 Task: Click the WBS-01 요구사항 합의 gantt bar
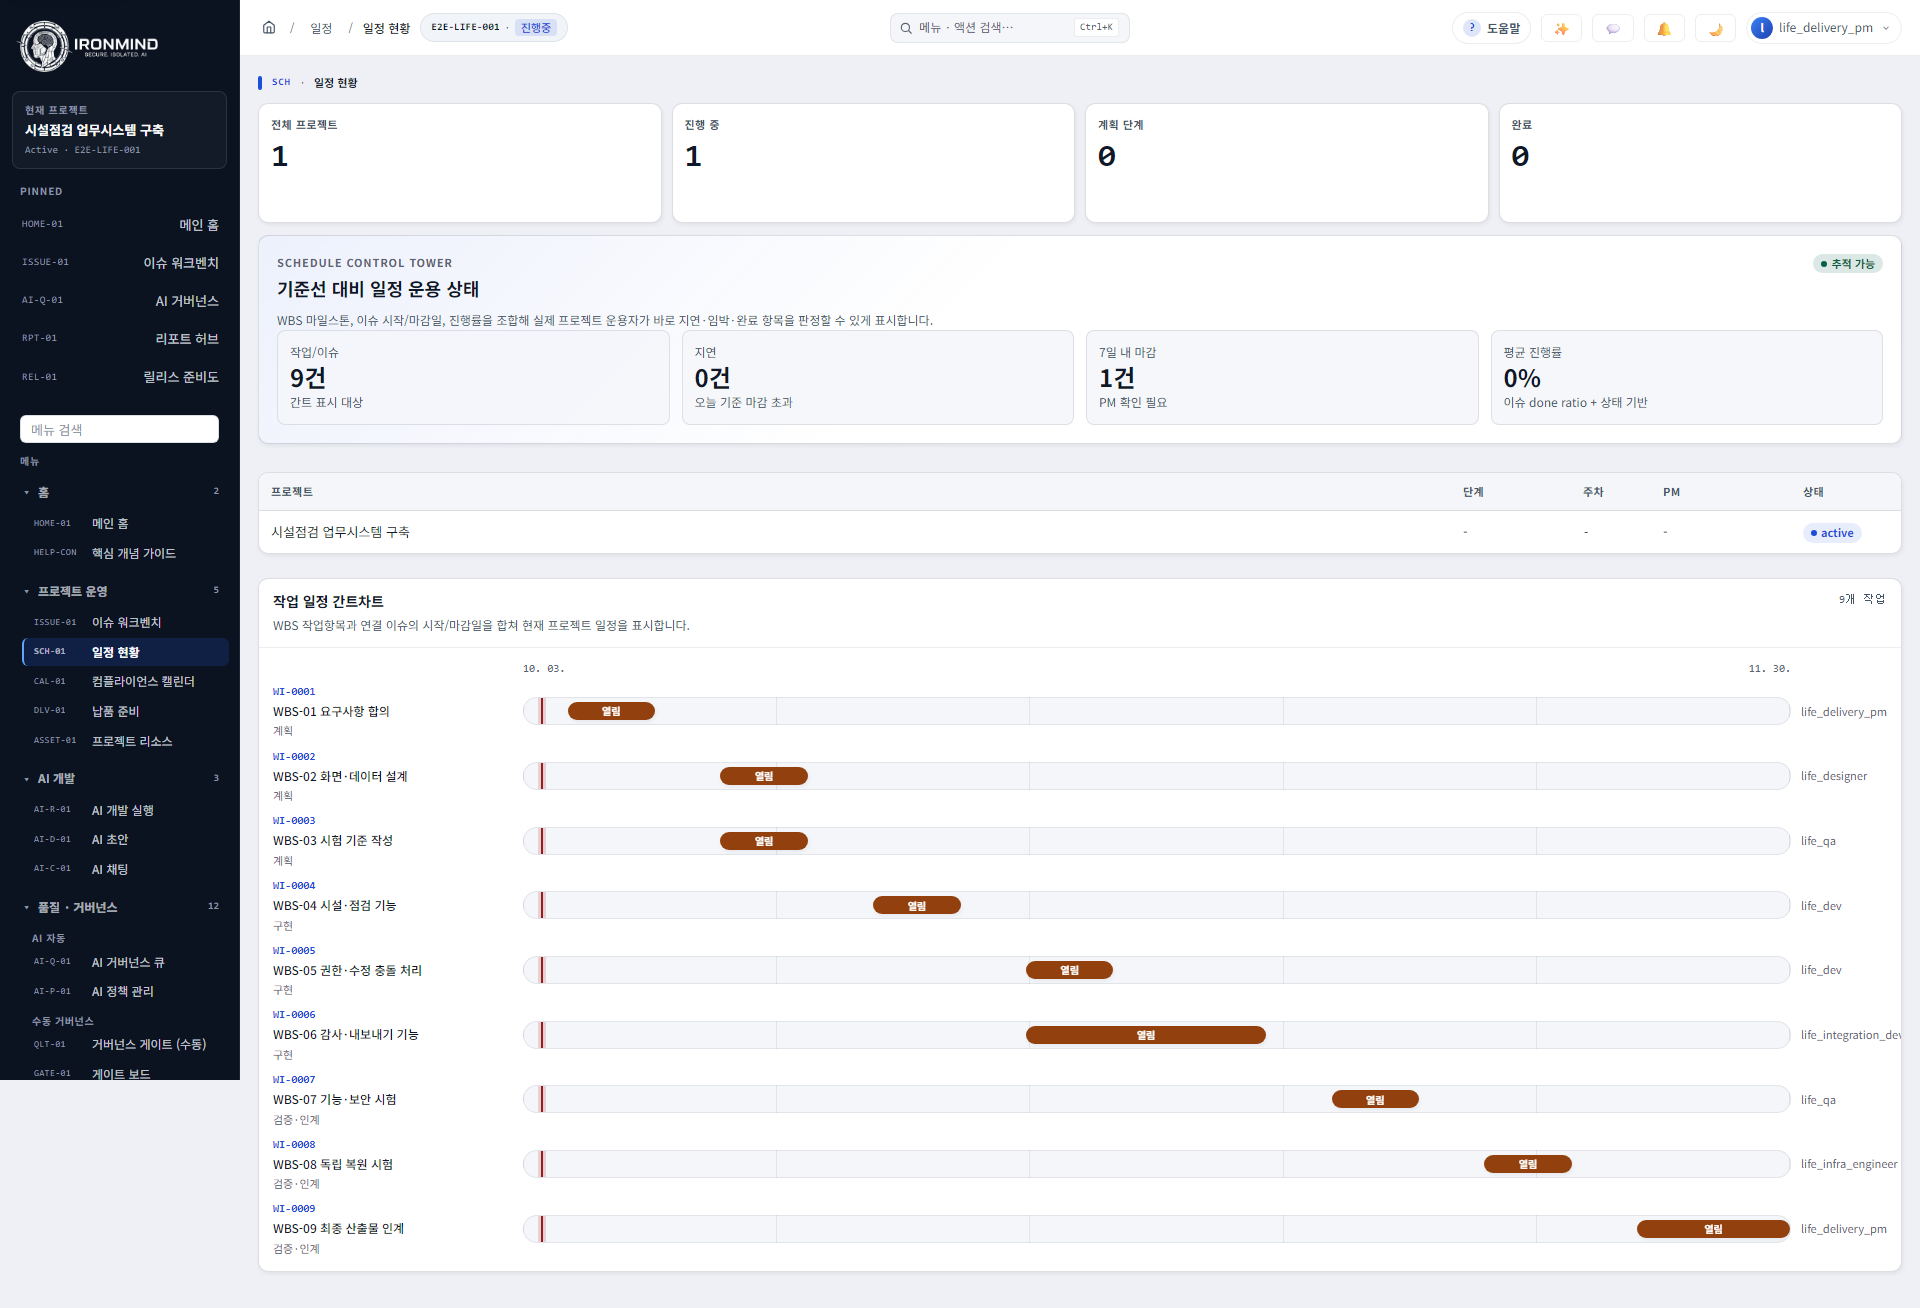point(611,711)
